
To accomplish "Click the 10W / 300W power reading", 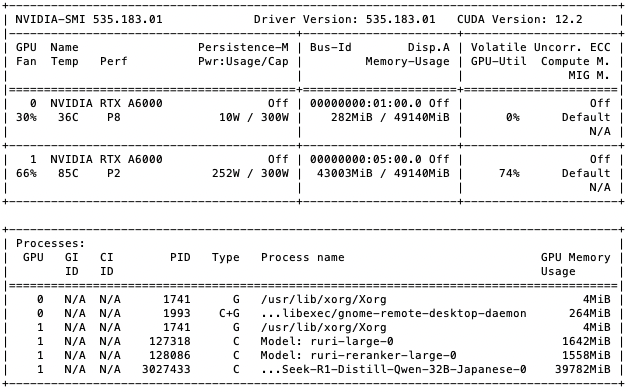I will [x=254, y=117].
